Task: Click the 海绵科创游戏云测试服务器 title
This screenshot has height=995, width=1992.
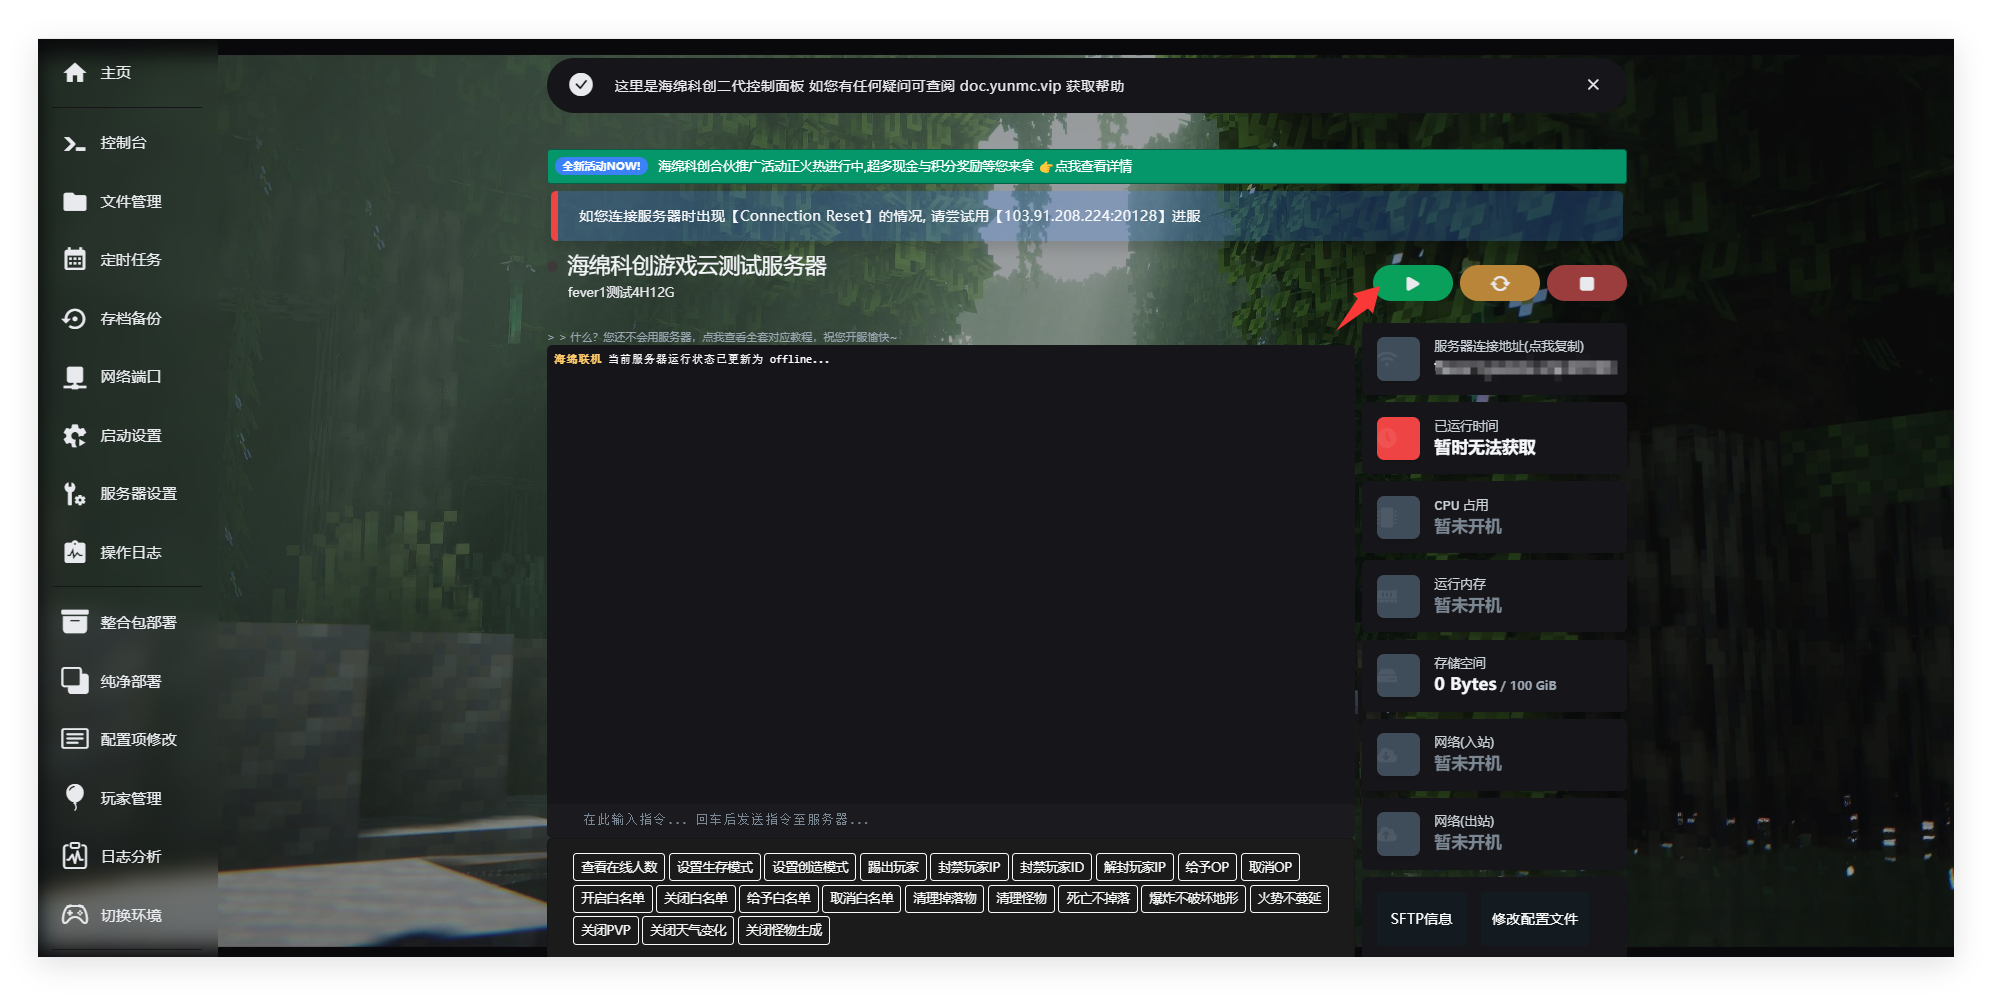Action: [697, 266]
